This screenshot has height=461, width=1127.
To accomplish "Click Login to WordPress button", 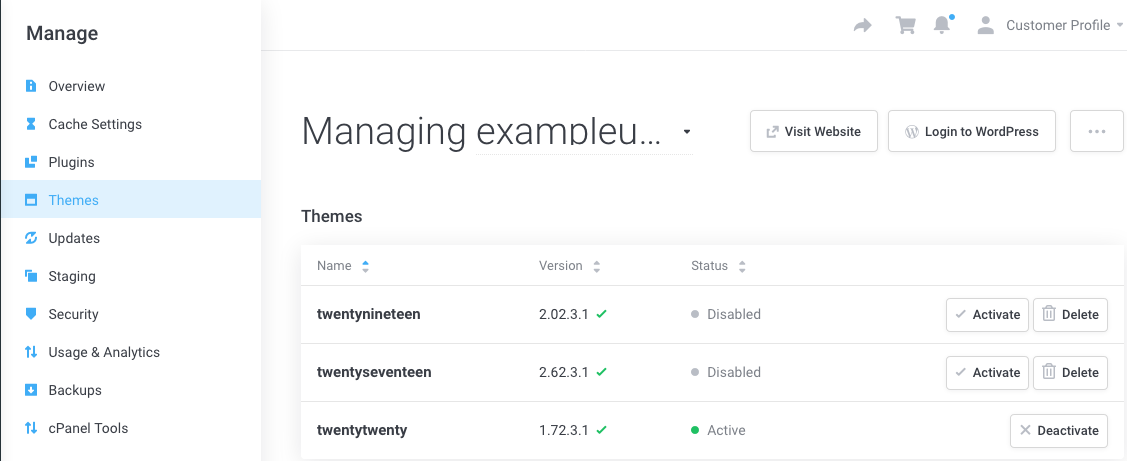I will click(971, 131).
